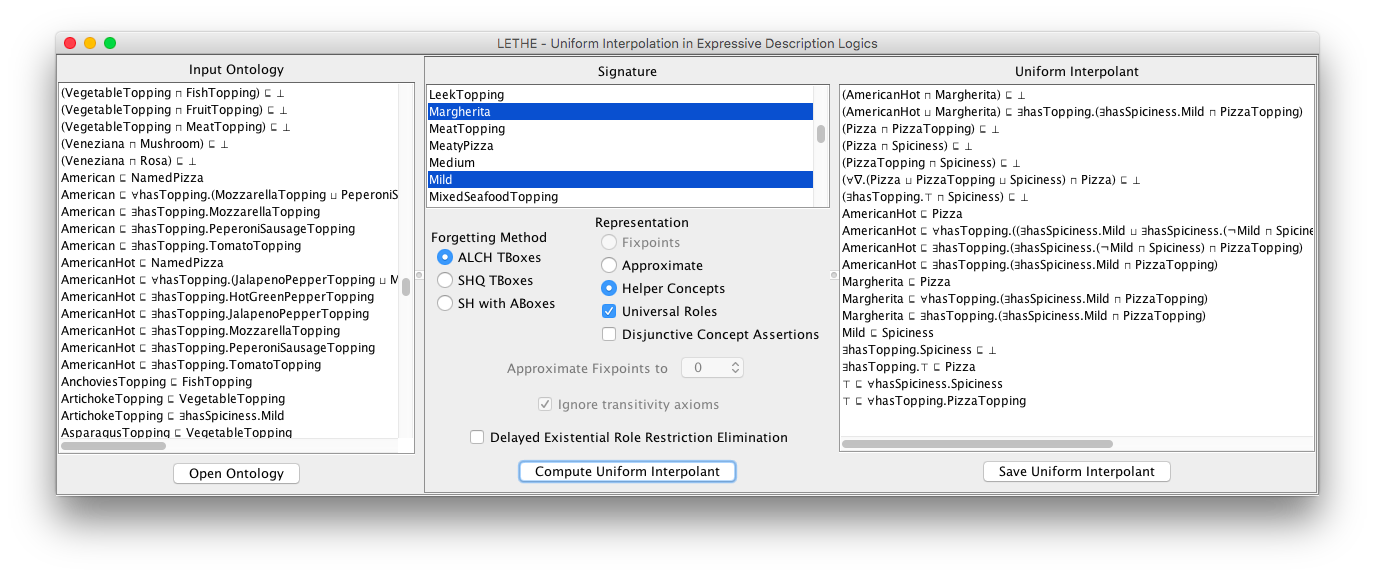Select MixedSeafoodTopping signature entry

(620, 197)
